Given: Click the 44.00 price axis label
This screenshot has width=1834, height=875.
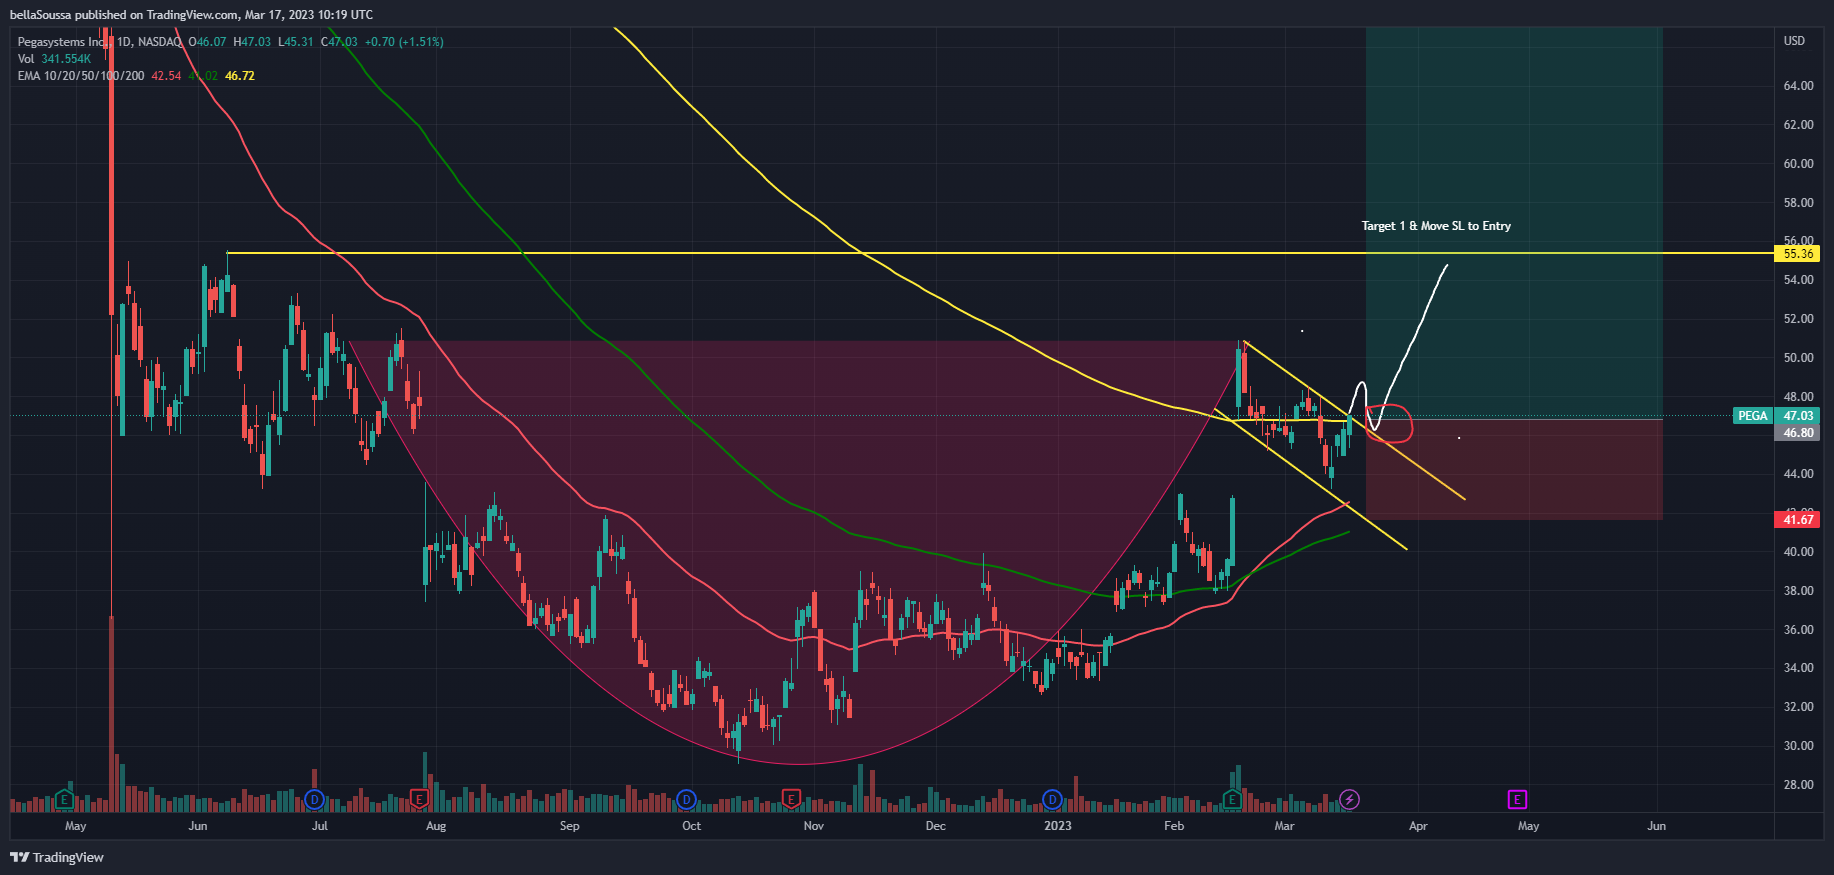Looking at the screenshot, I should (1798, 474).
